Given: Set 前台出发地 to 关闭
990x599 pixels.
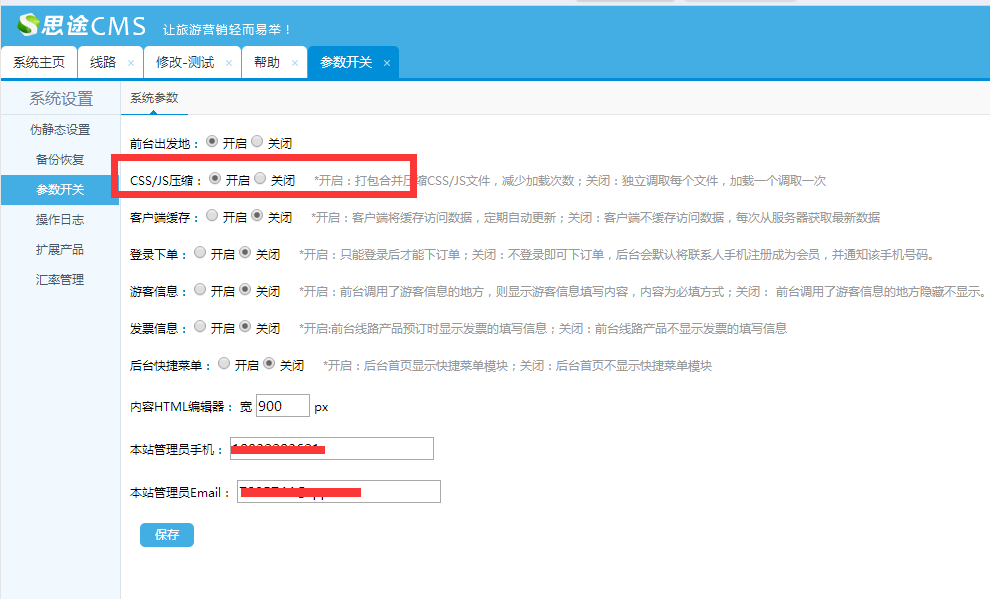Looking at the screenshot, I should coord(257,142).
